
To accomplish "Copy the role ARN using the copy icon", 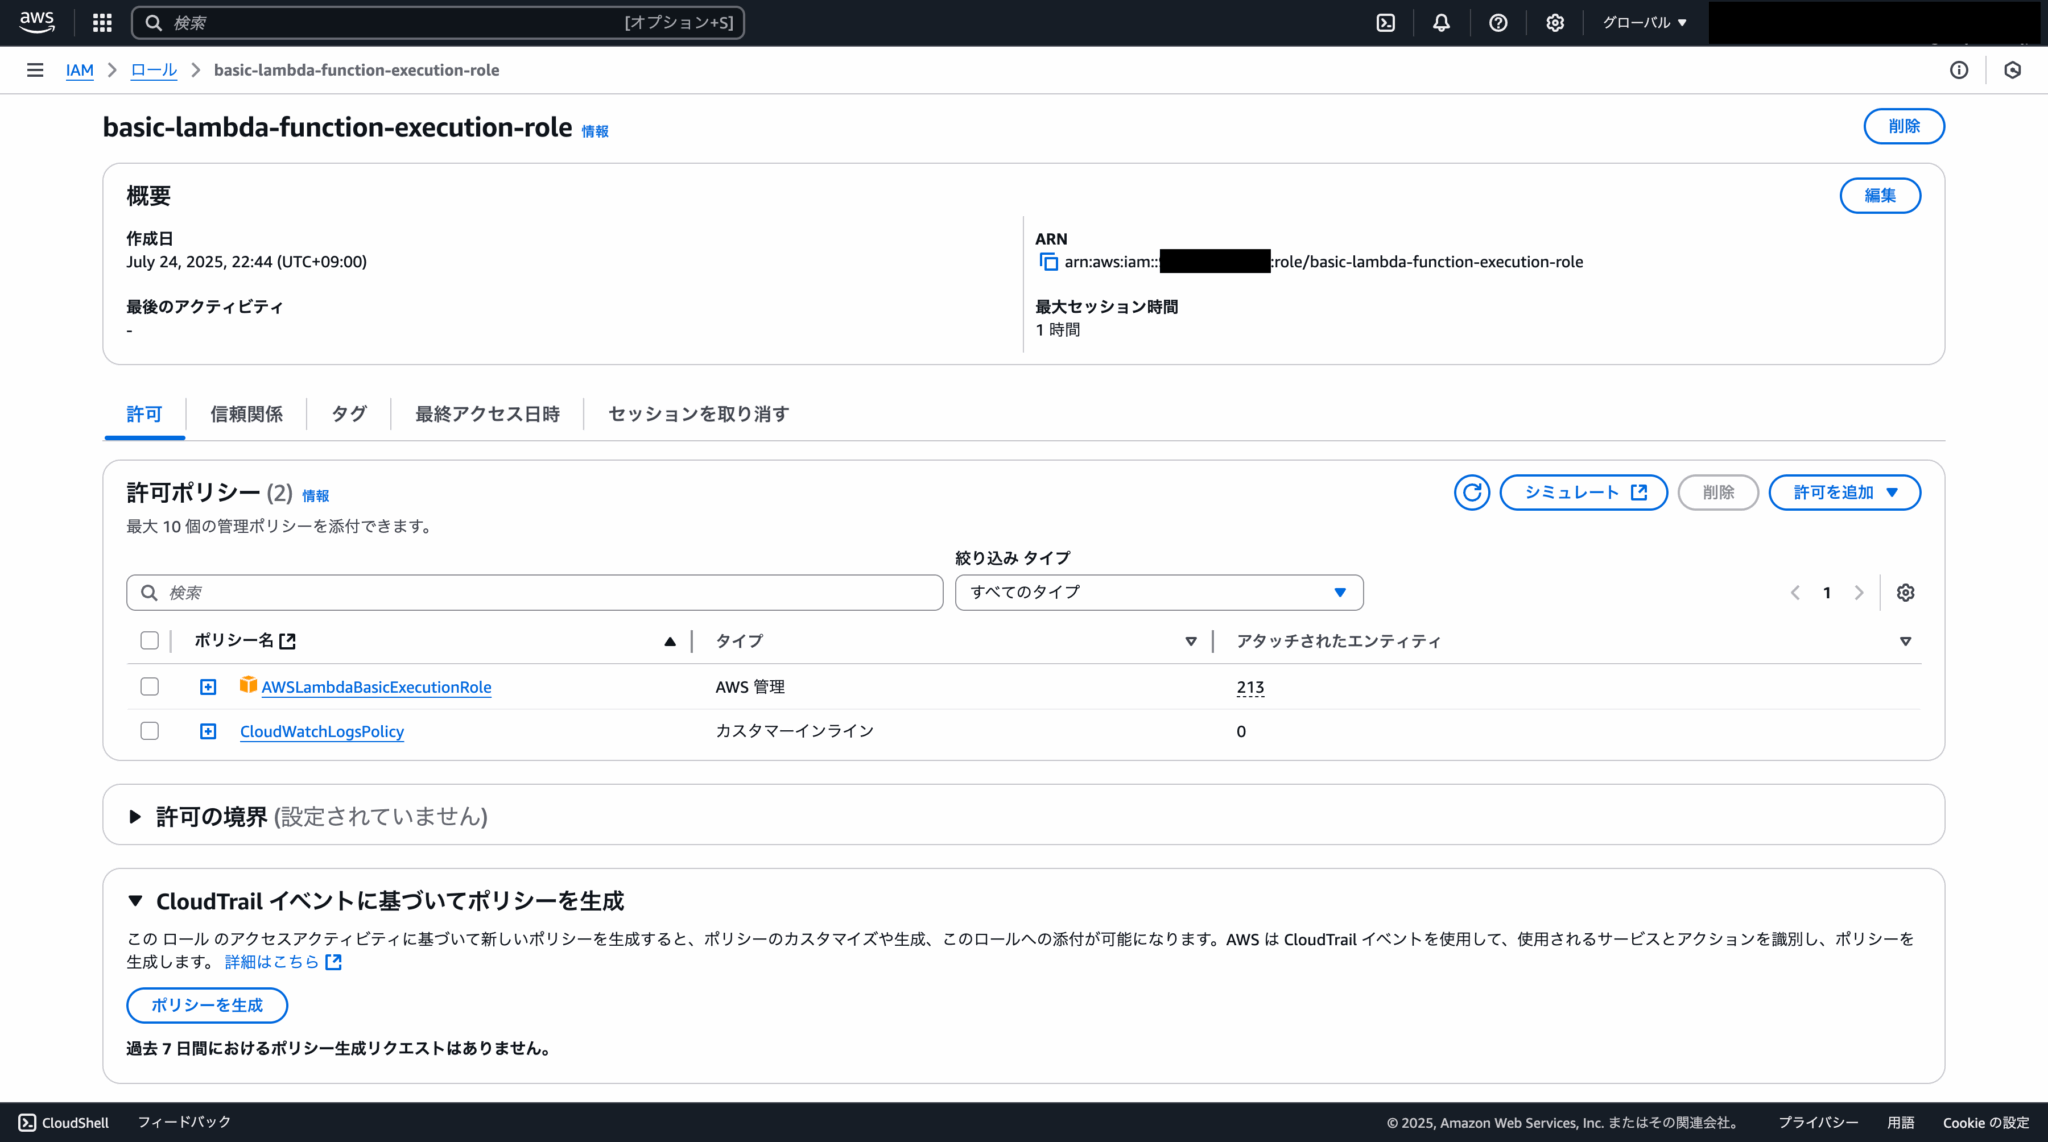I will 1048,261.
